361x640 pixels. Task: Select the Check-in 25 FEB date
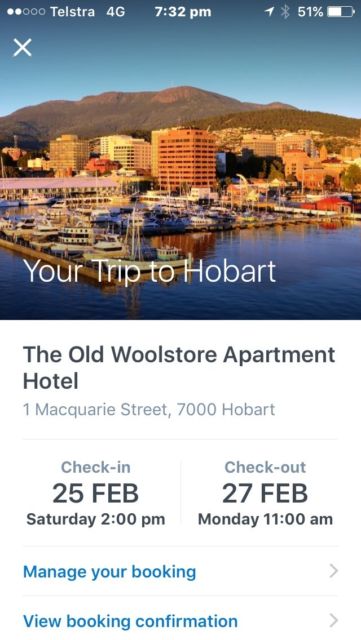click(x=96, y=493)
